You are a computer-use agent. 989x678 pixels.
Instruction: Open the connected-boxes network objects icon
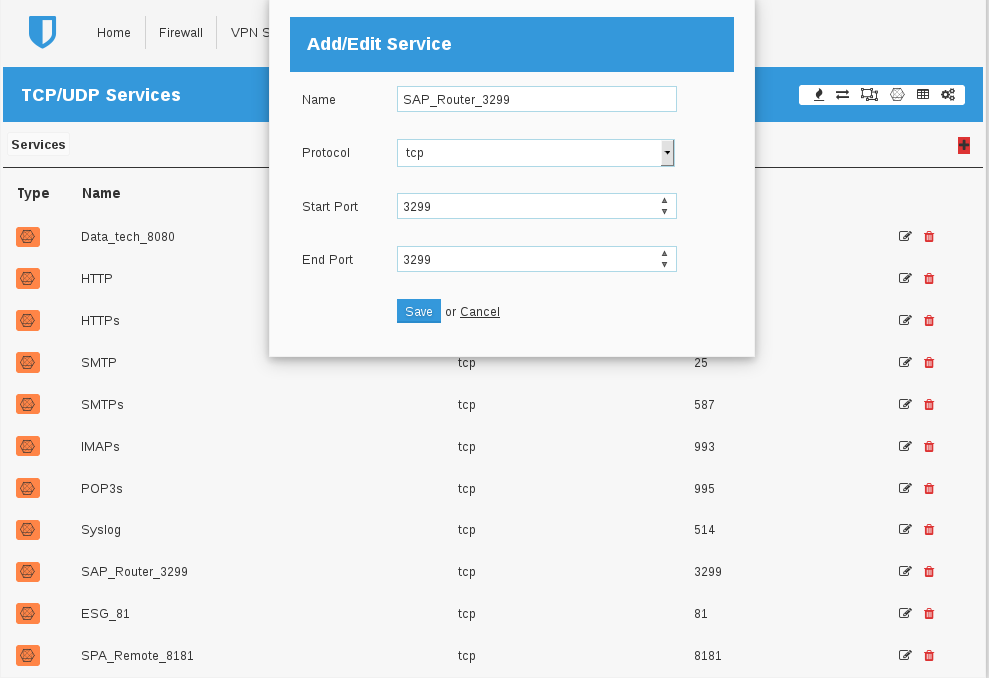[x=869, y=95]
